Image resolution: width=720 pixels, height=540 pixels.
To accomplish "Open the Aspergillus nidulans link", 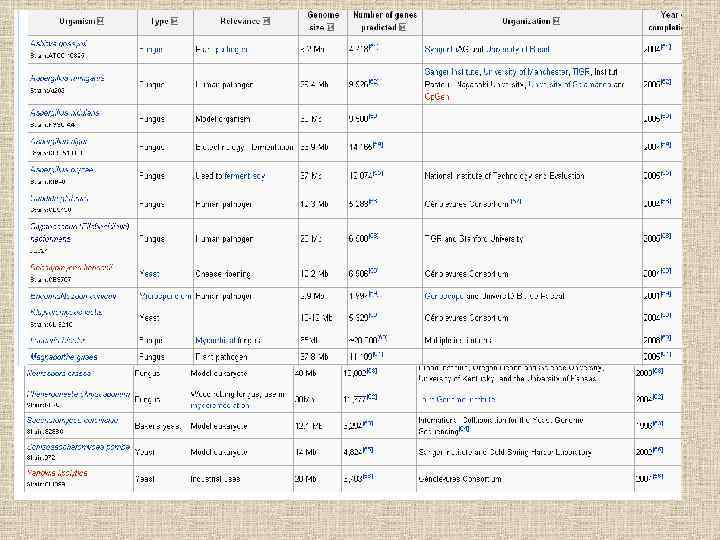I will [x=64, y=112].
